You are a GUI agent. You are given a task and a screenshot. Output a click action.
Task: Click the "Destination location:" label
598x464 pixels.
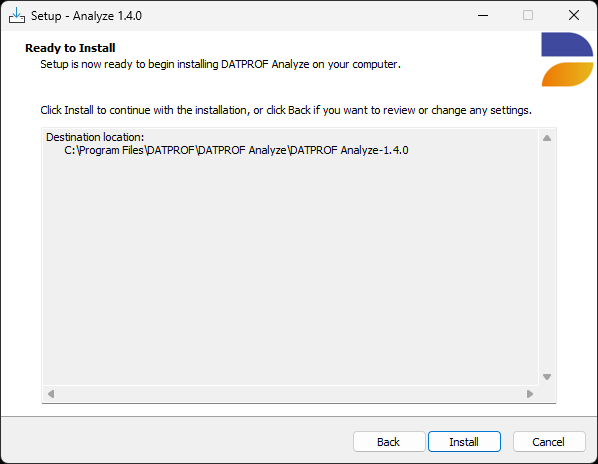95,137
